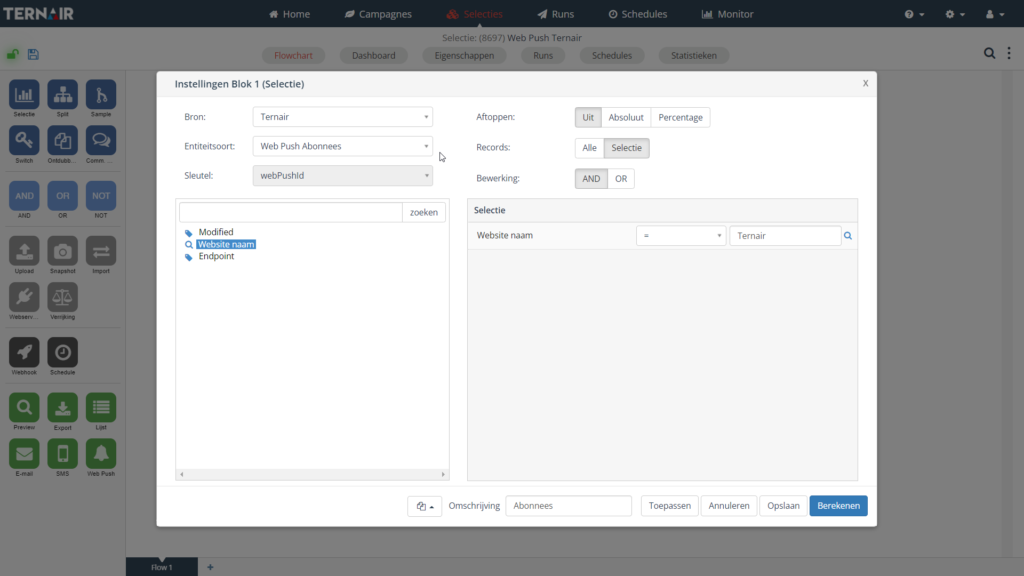Choose the Sample block icon
1024x576 pixels.
[101, 95]
